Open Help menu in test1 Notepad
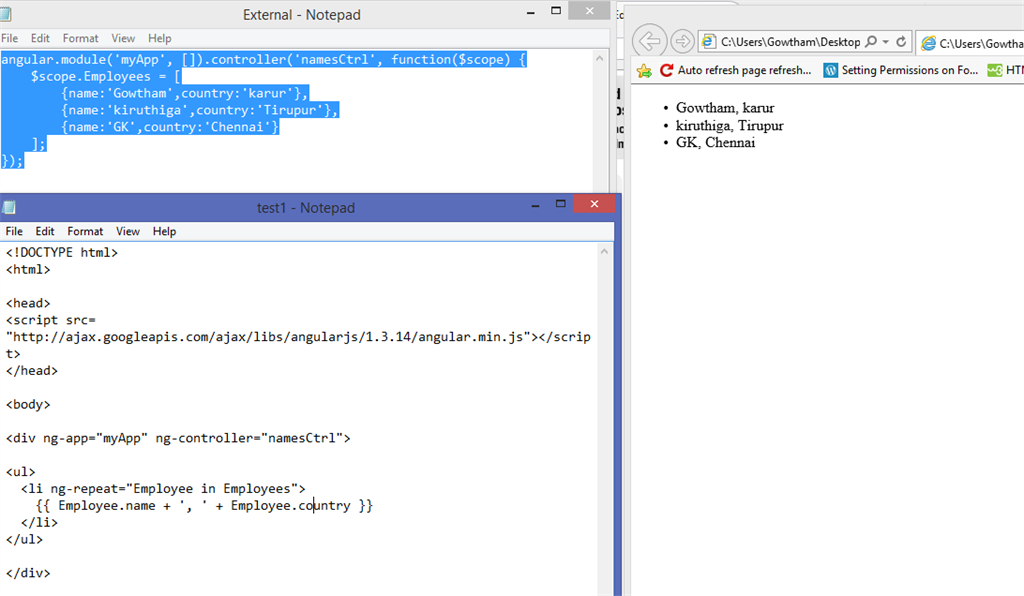The width and height of the screenshot is (1024, 596). point(164,231)
